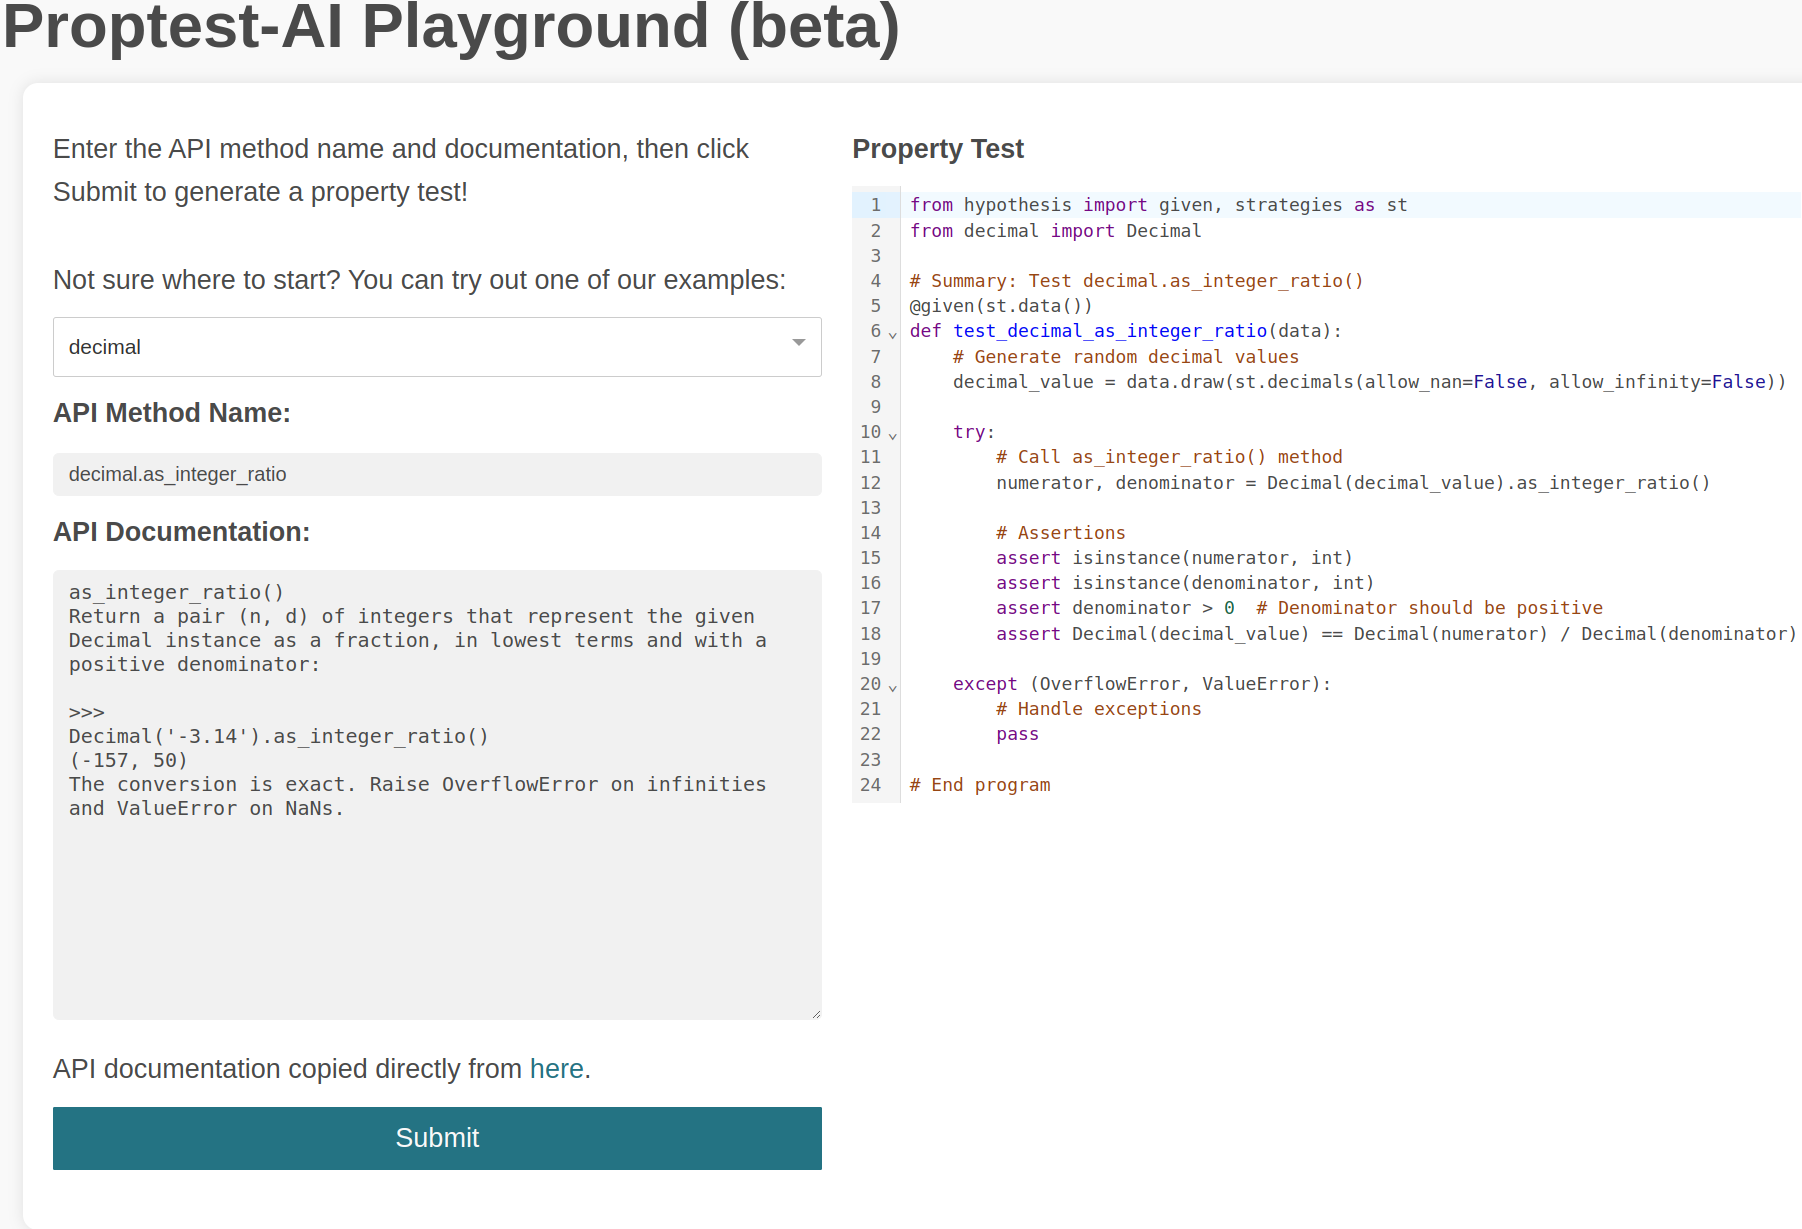Click the 'assert isinstance(denominator, int)' line
1802x1229 pixels.
pos(1185,583)
